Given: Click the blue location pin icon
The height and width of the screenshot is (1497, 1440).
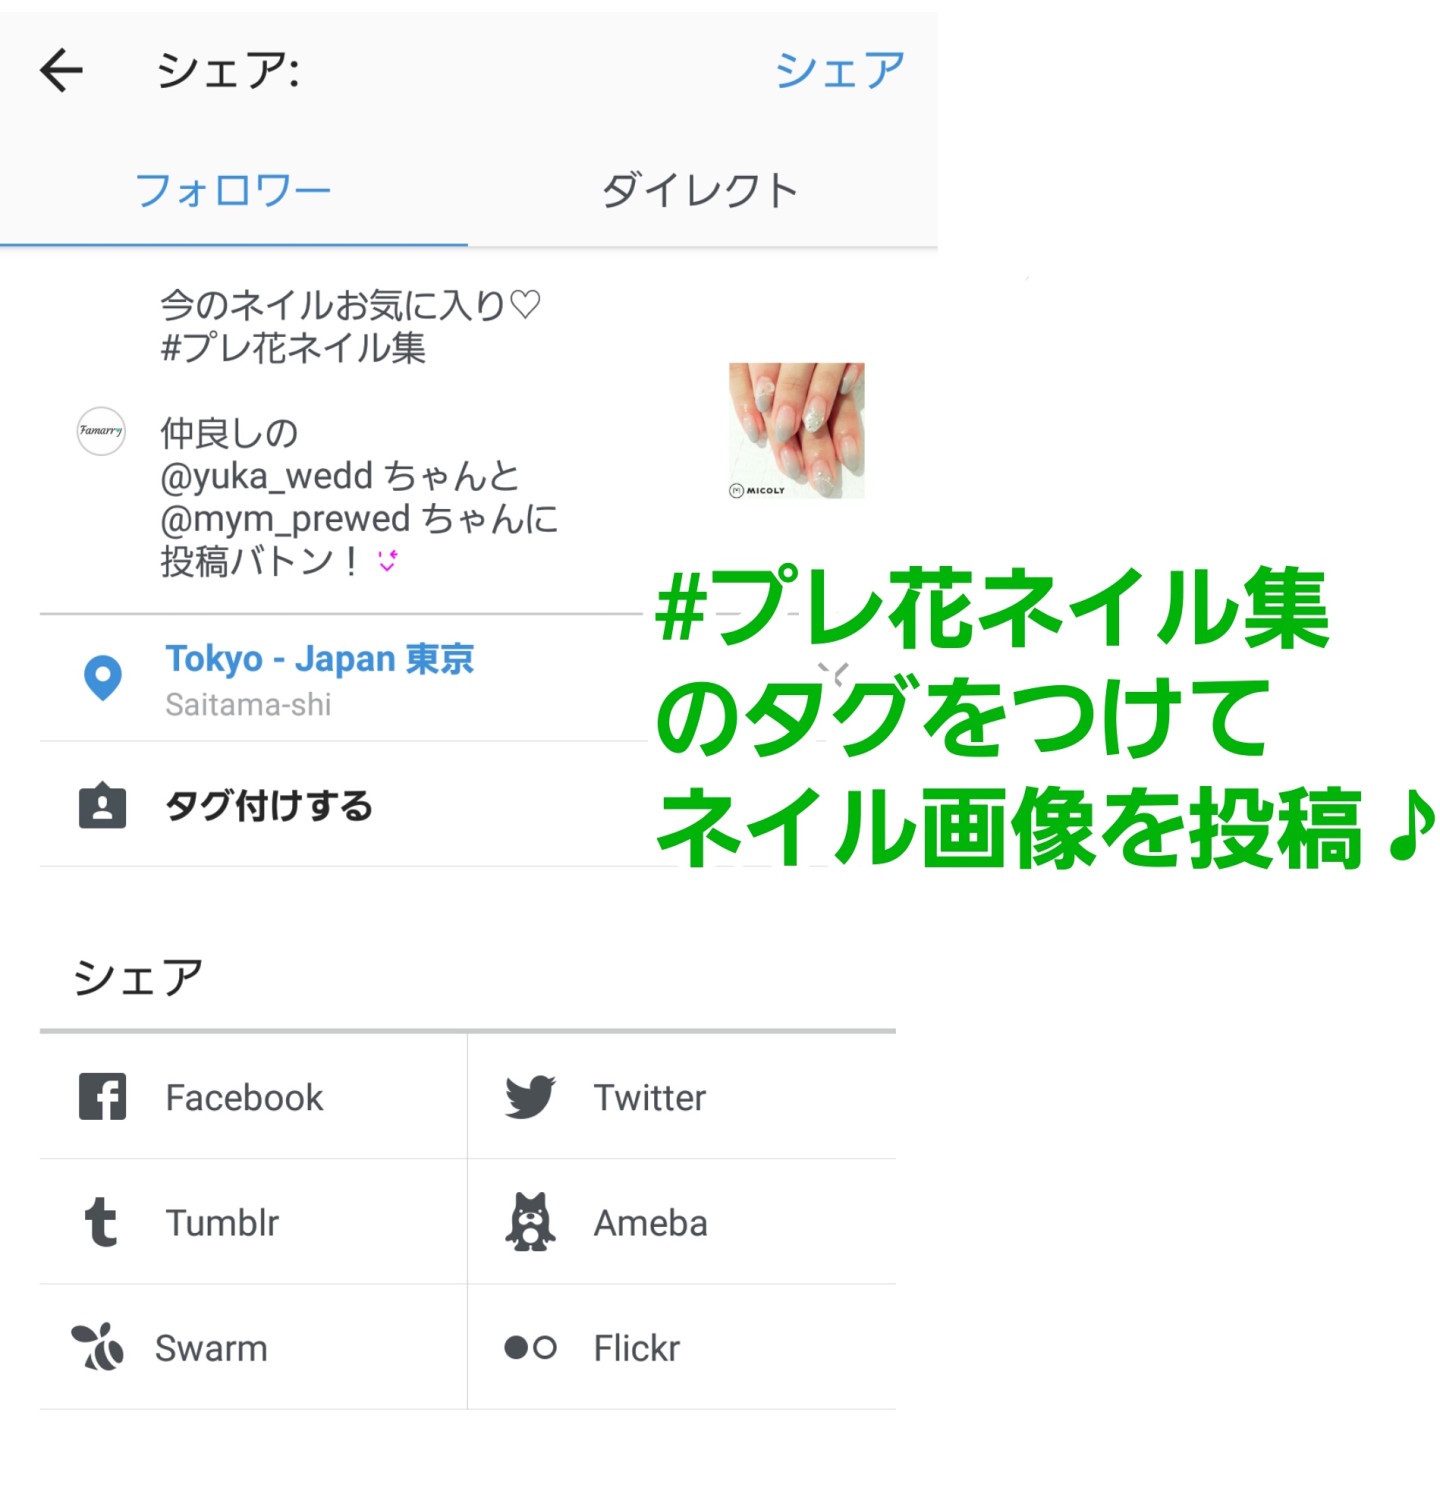Looking at the screenshot, I should [x=102, y=678].
